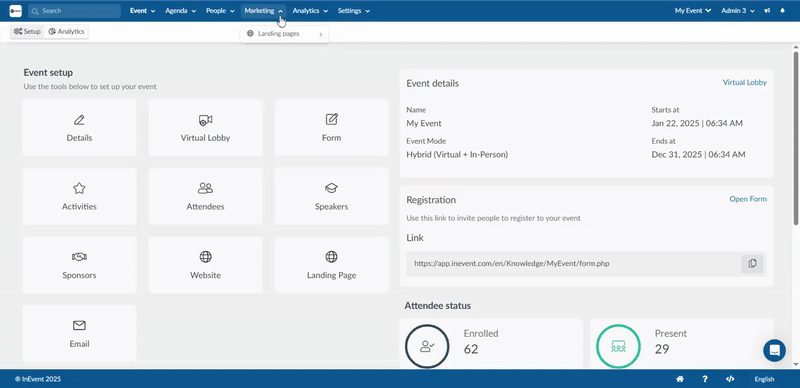Open the Speakers graduation cap tile

coord(332,197)
